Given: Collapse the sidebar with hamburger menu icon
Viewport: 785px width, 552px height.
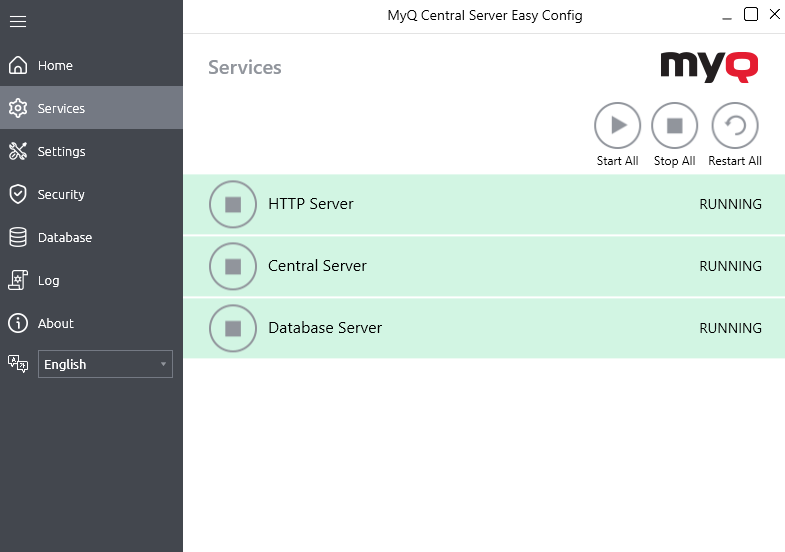Looking at the screenshot, I should pyautogui.click(x=17, y=21).
